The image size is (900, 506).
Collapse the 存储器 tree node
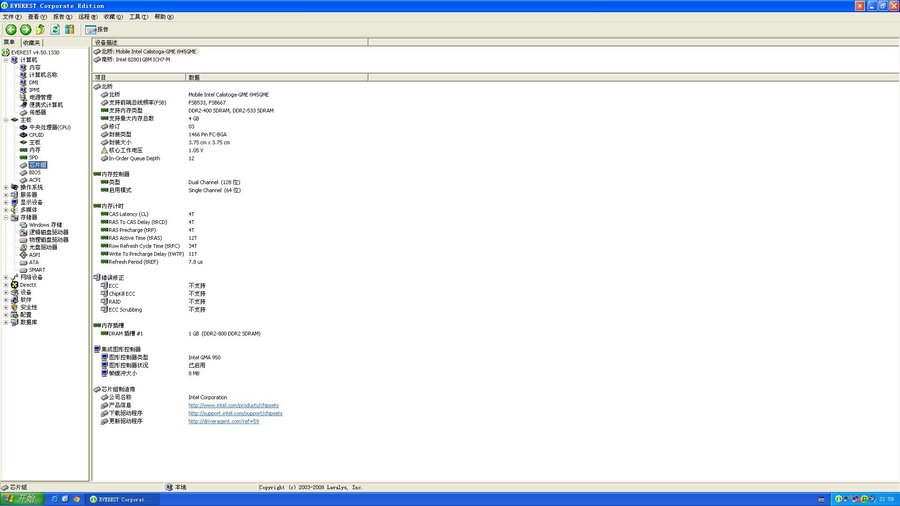[6, 217]
